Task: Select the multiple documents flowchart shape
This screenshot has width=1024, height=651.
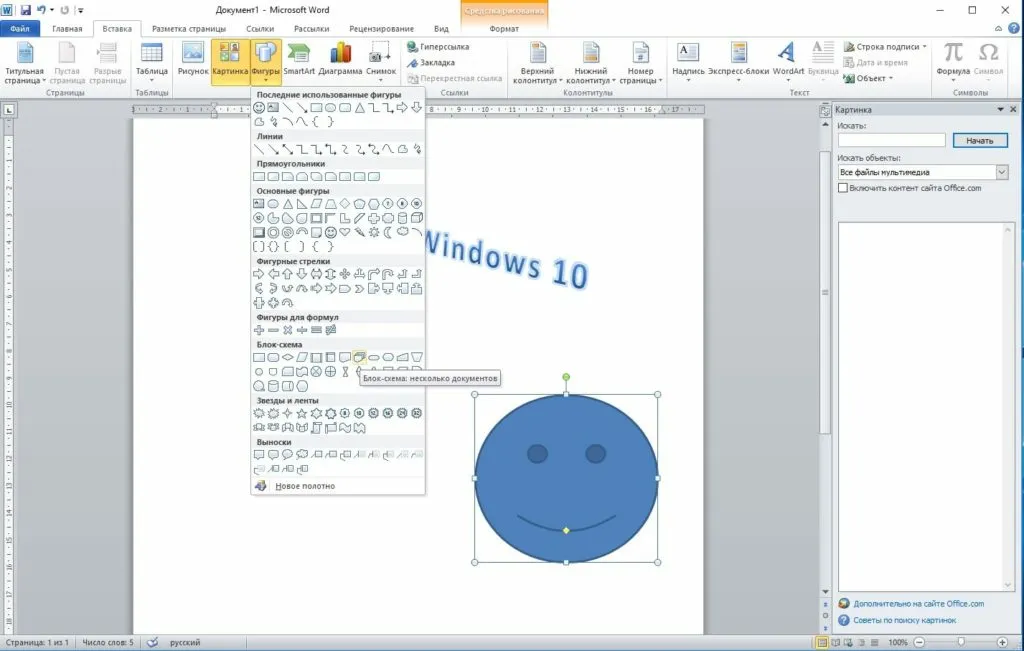Action: (x=359, y=357)
